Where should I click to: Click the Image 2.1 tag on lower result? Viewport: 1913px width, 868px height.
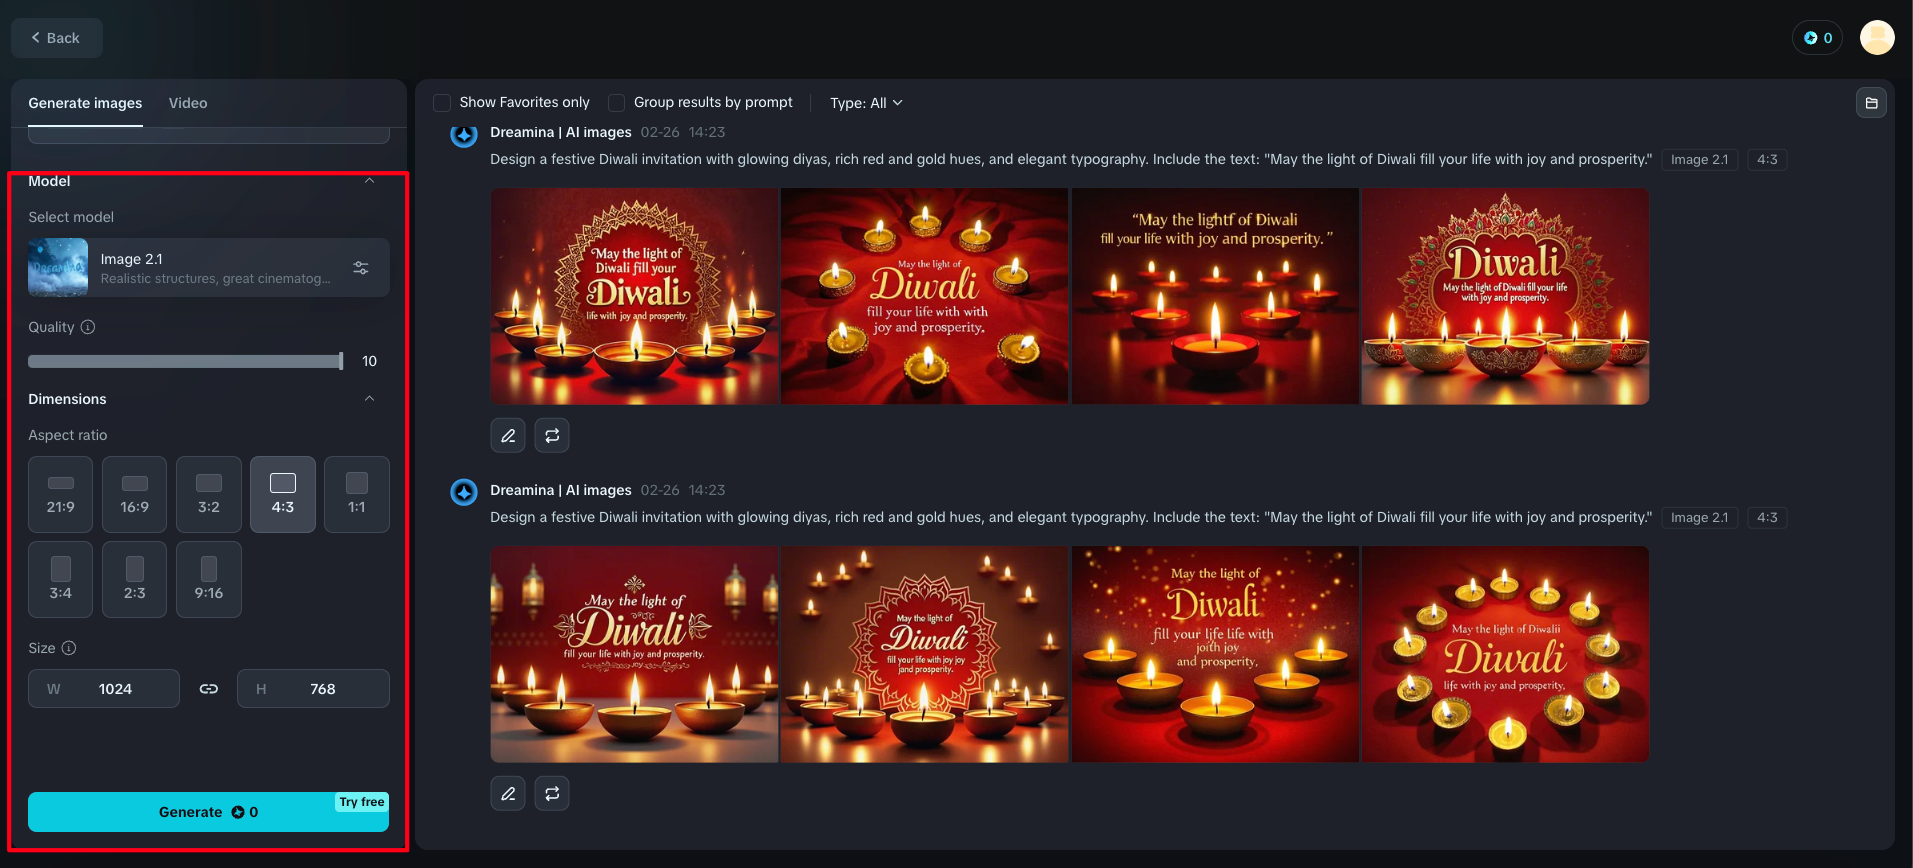click(1699, 518)
